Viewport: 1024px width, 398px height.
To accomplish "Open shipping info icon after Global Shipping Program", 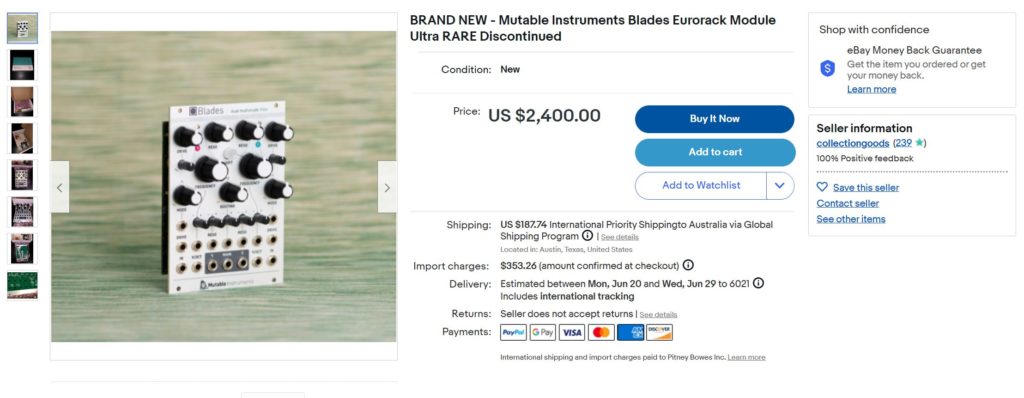I will point(587,236).
